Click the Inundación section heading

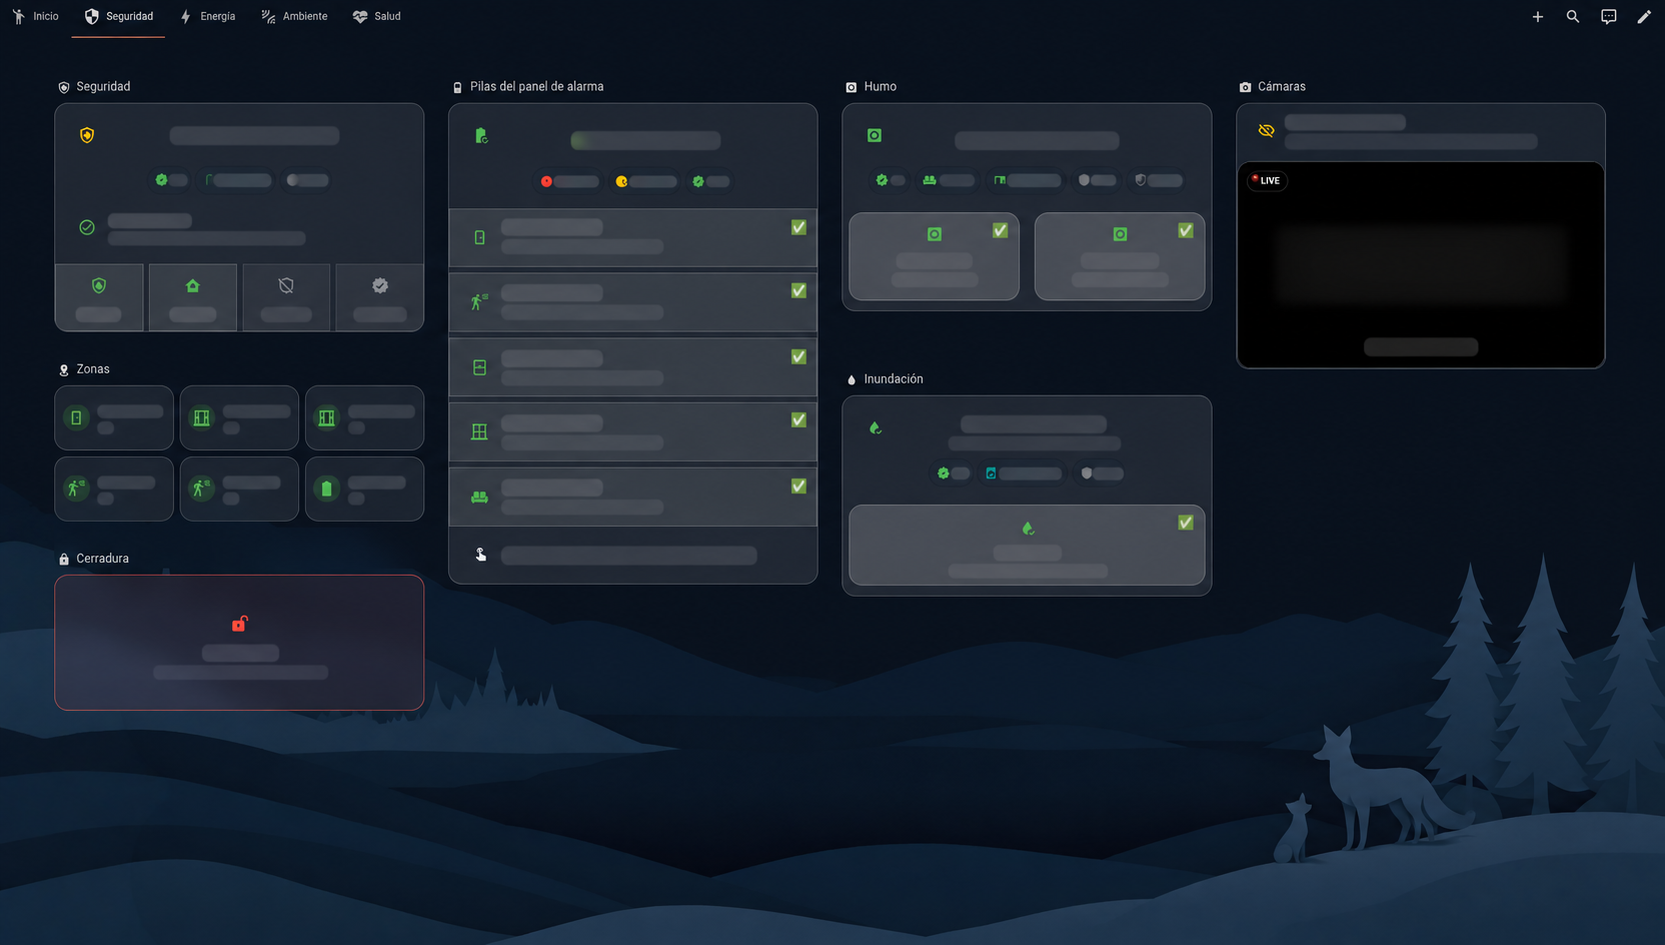coord(893,379)
